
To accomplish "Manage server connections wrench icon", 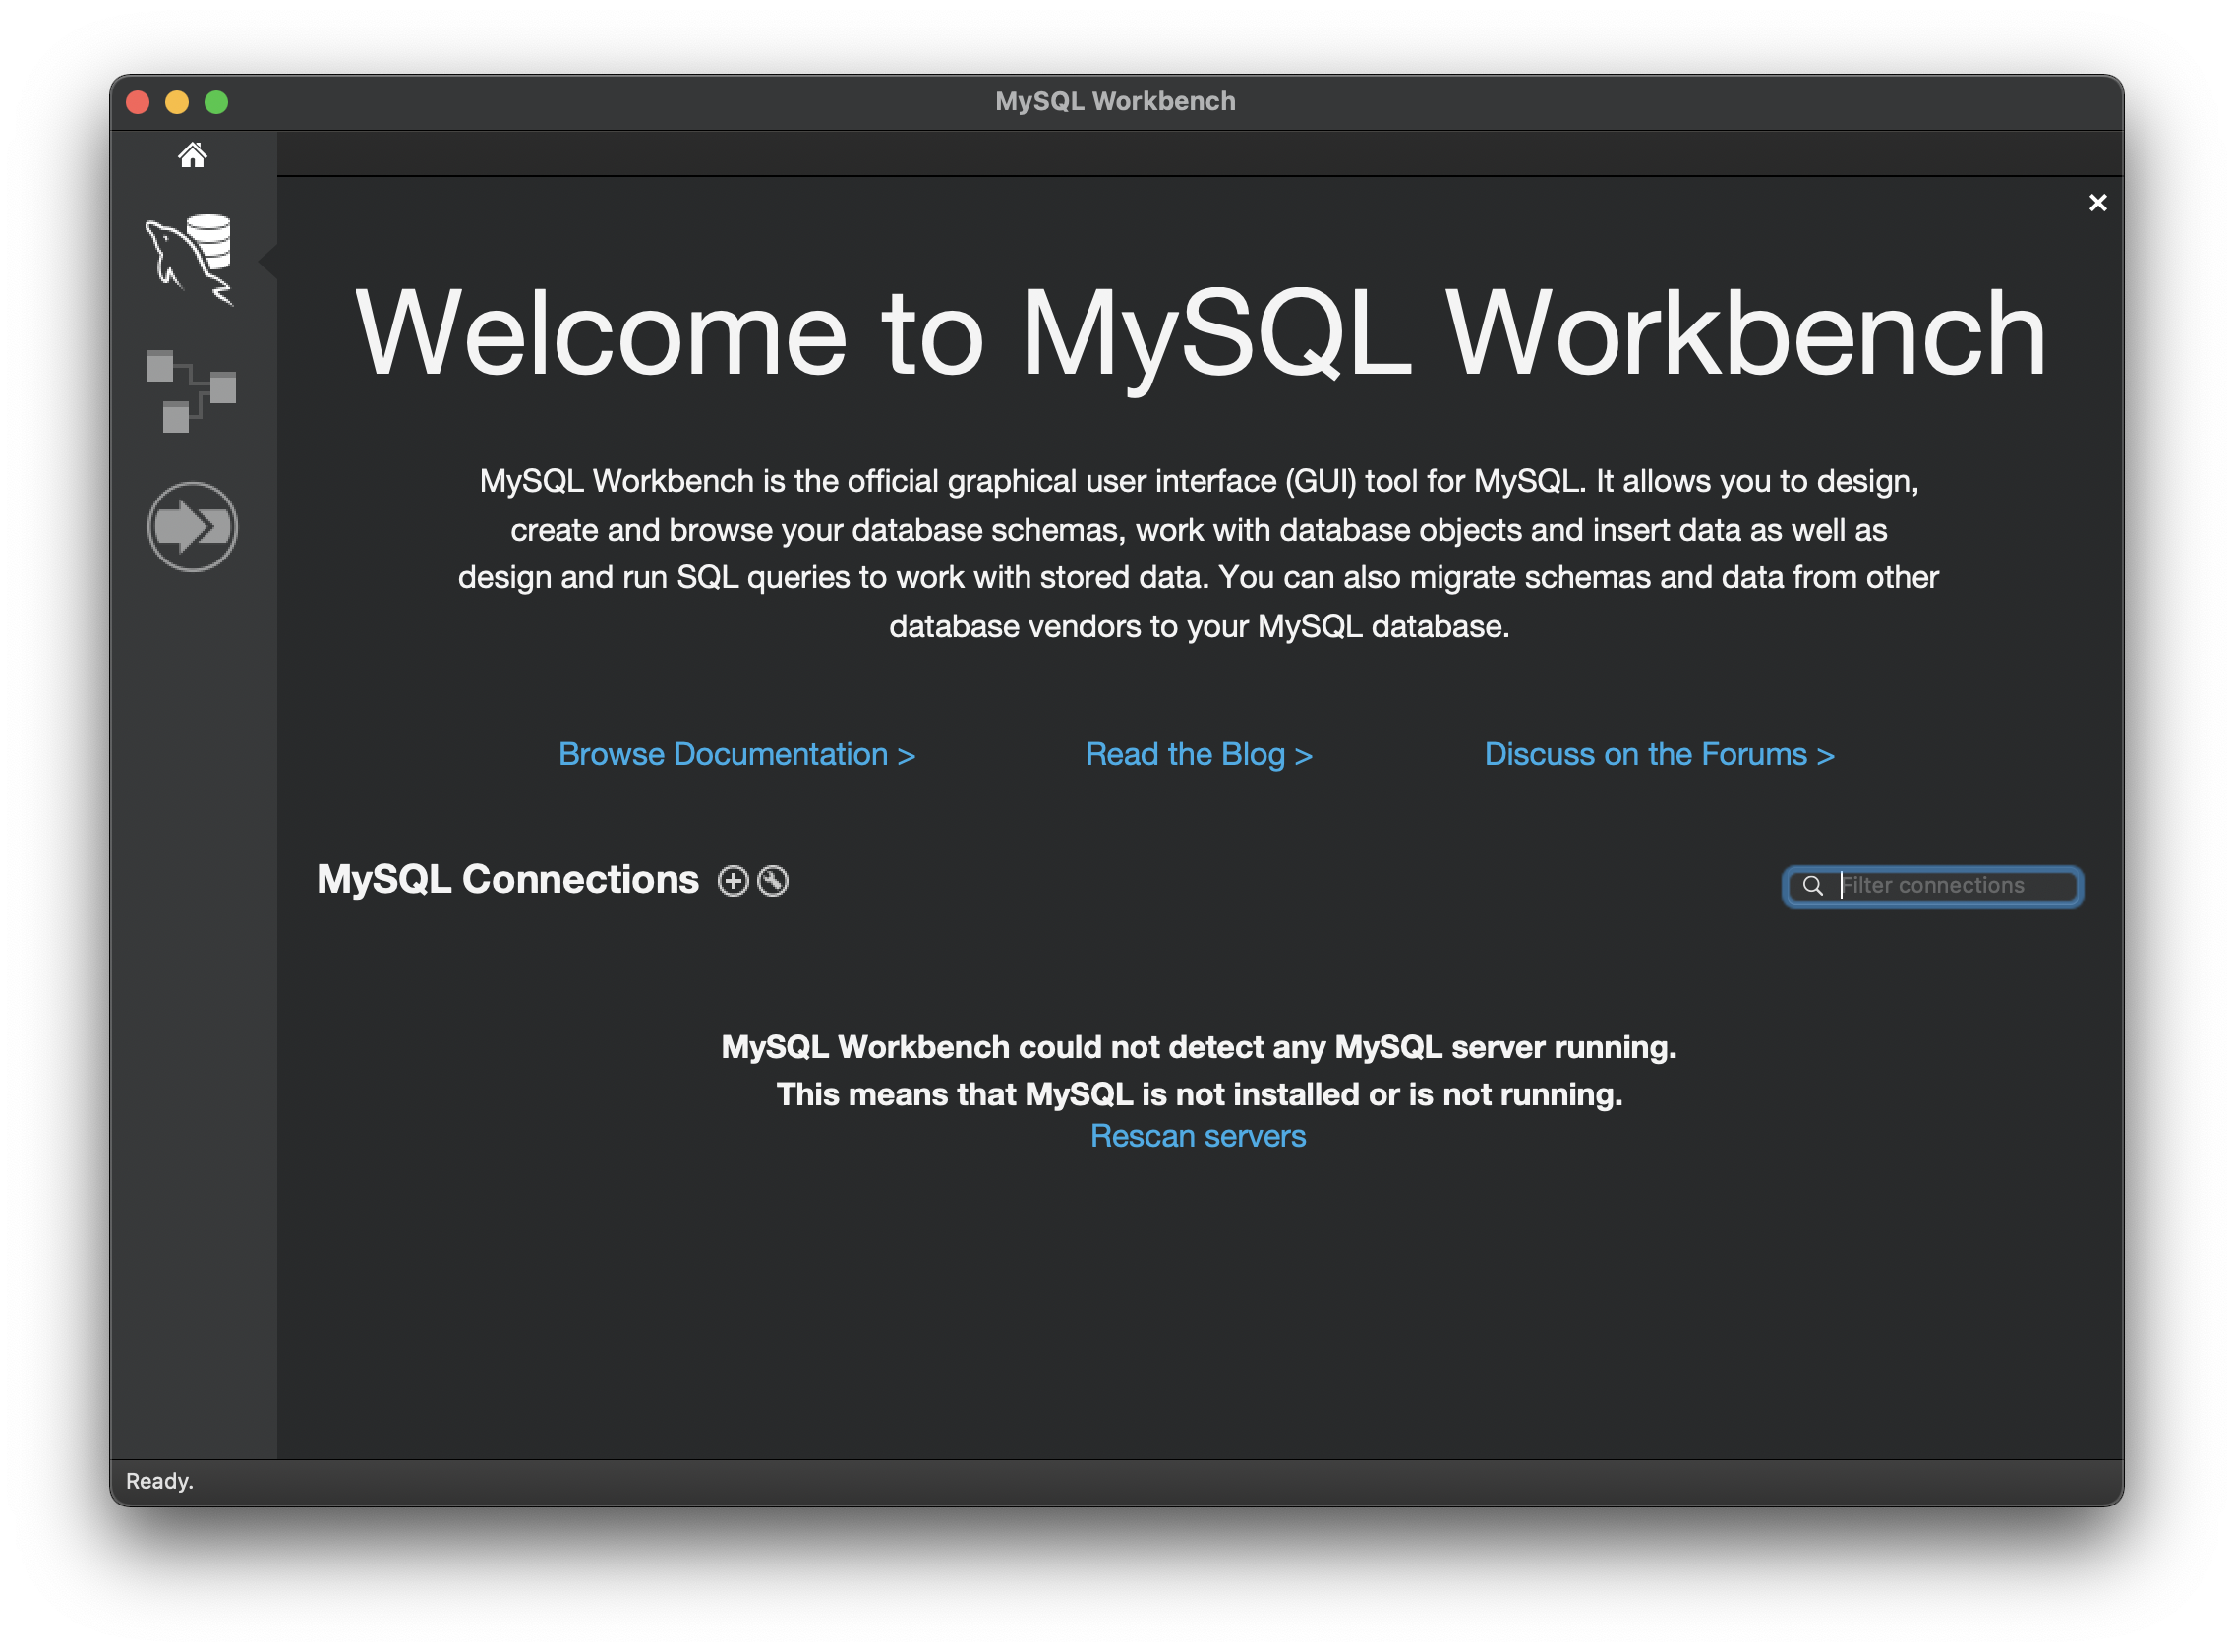I will click(x=773, y=882).
